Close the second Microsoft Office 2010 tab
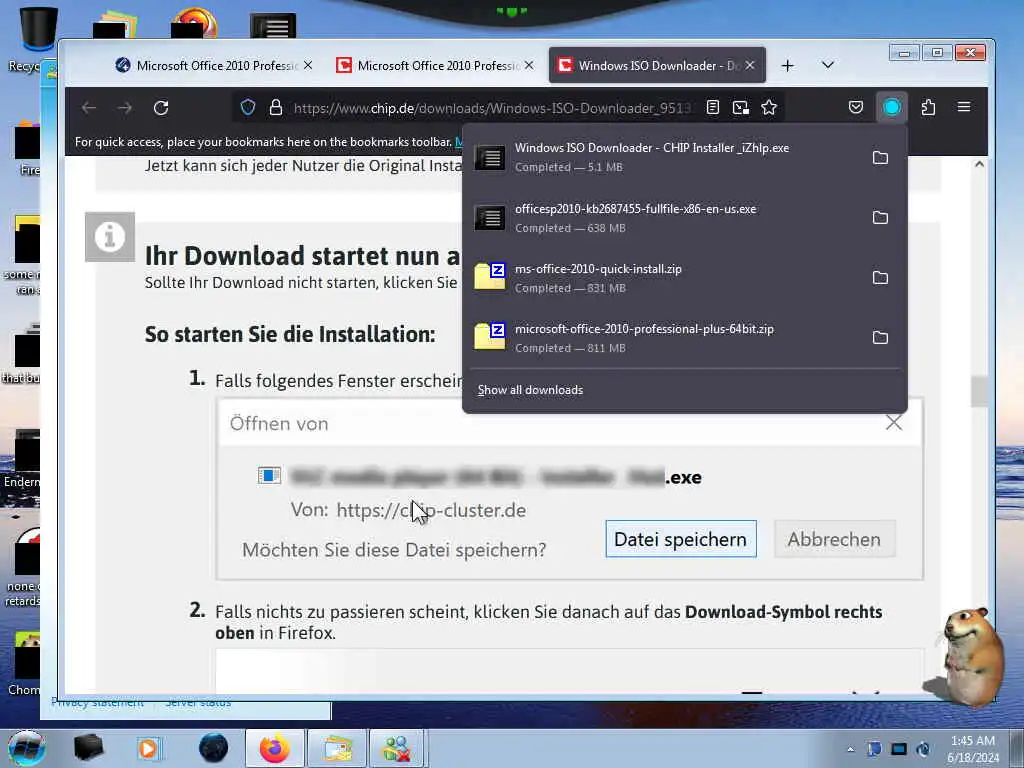 529,65
